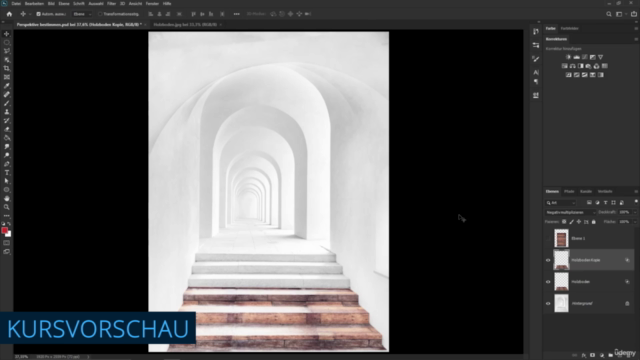Select the Type tool
Image resolution: width=640 pixels, height=360 pixels.
pos(7,172)
